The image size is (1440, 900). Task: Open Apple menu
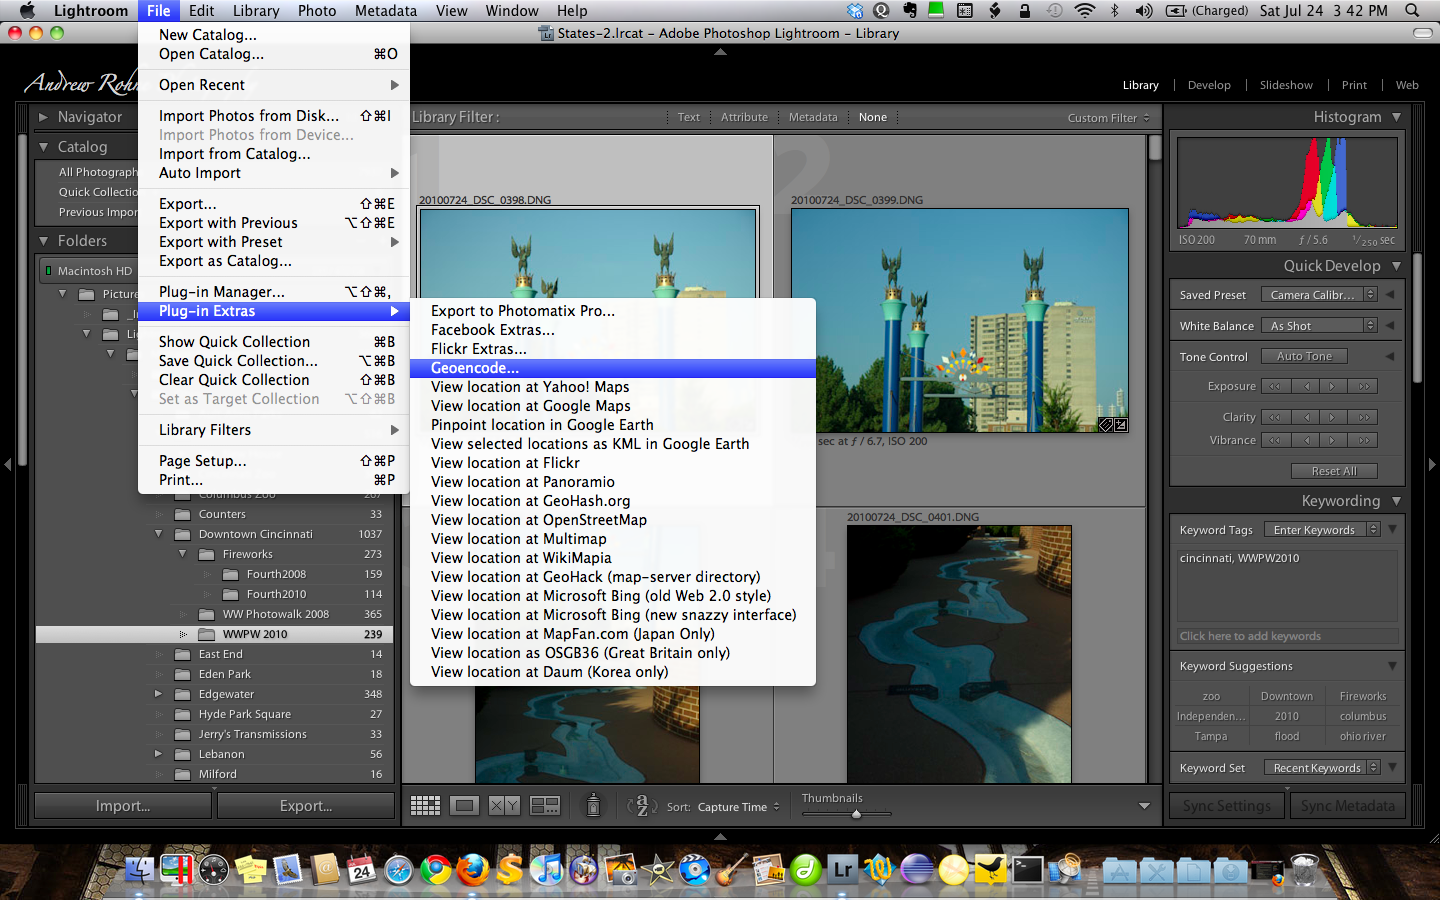point(27,11)
